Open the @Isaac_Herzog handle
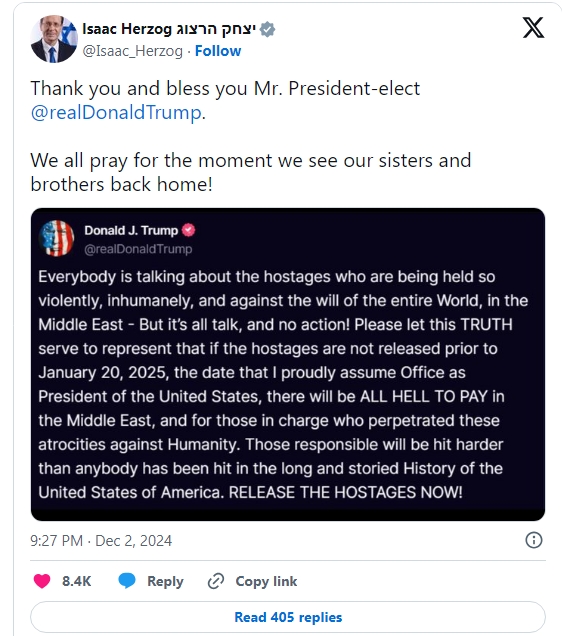Screen dimensions: 562x636 click(133, 51)
